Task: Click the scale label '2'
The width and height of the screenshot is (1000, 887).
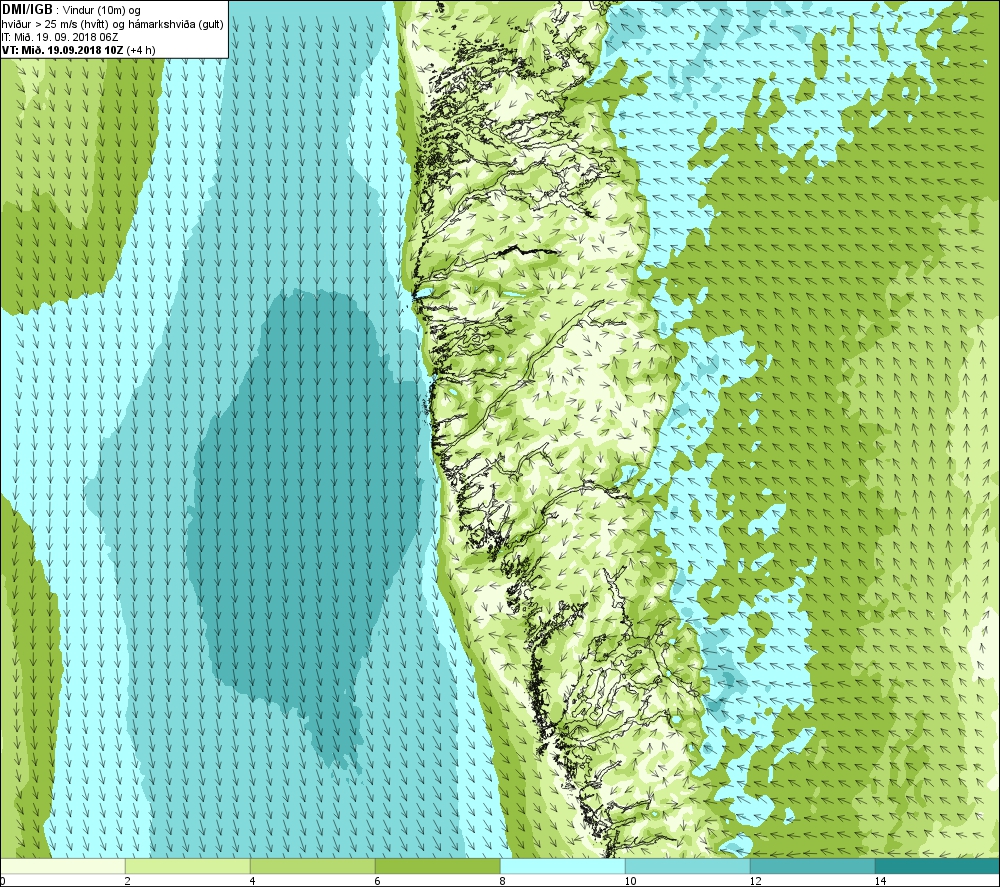Action: 128,881
